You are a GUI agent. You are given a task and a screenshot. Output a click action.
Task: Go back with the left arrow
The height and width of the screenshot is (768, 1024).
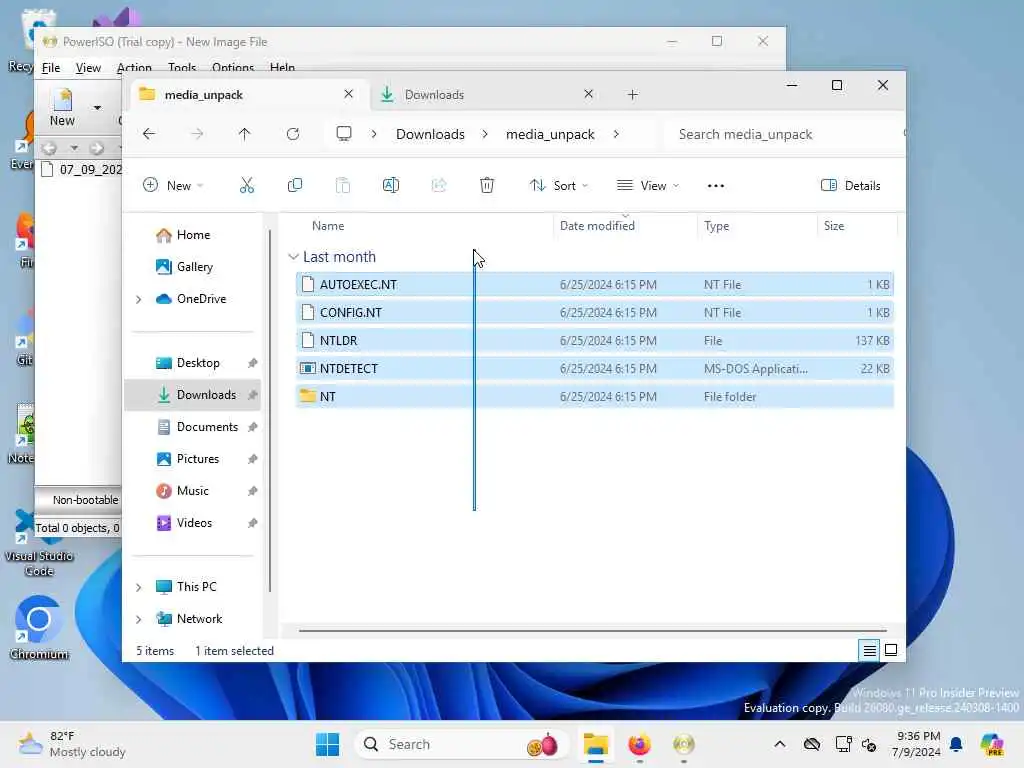[x=149, y=134]
